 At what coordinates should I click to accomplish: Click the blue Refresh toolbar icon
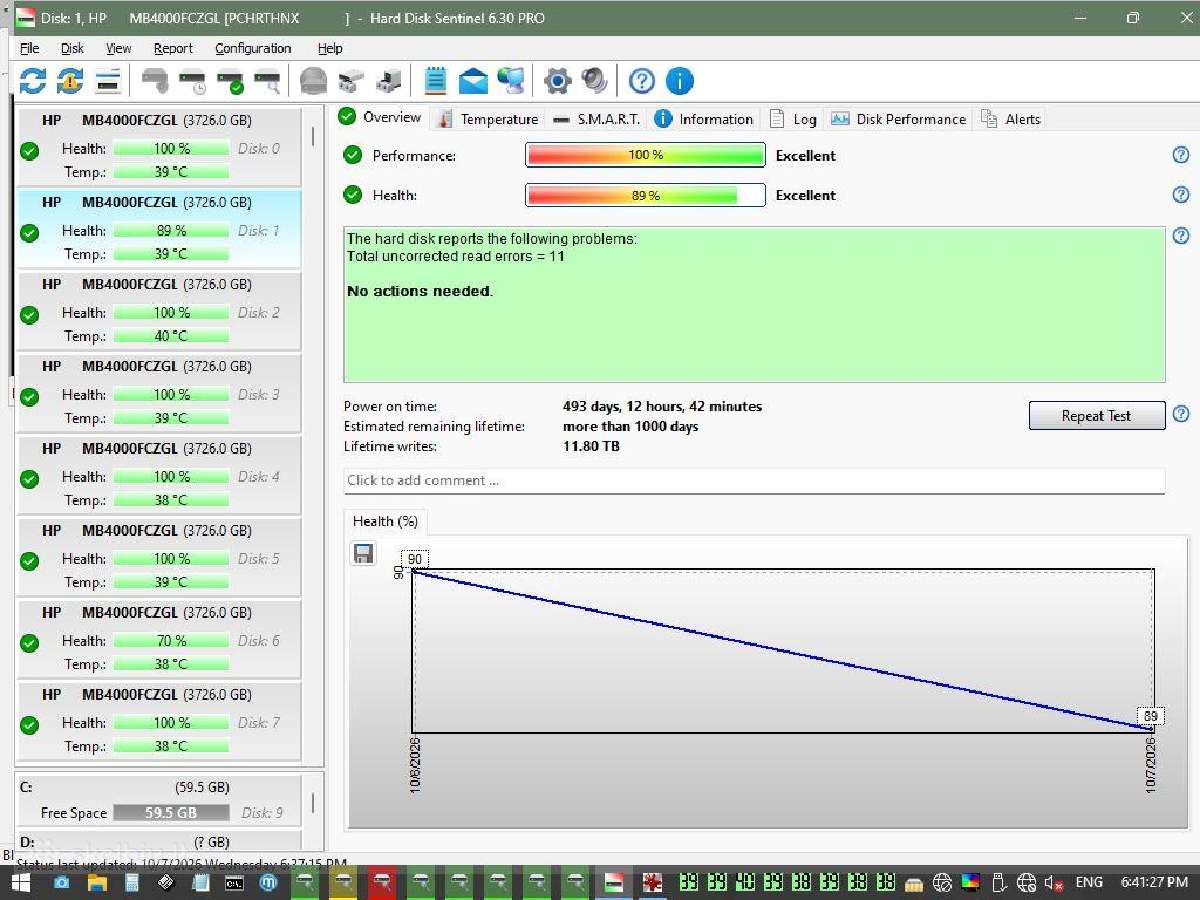point(33,81)
